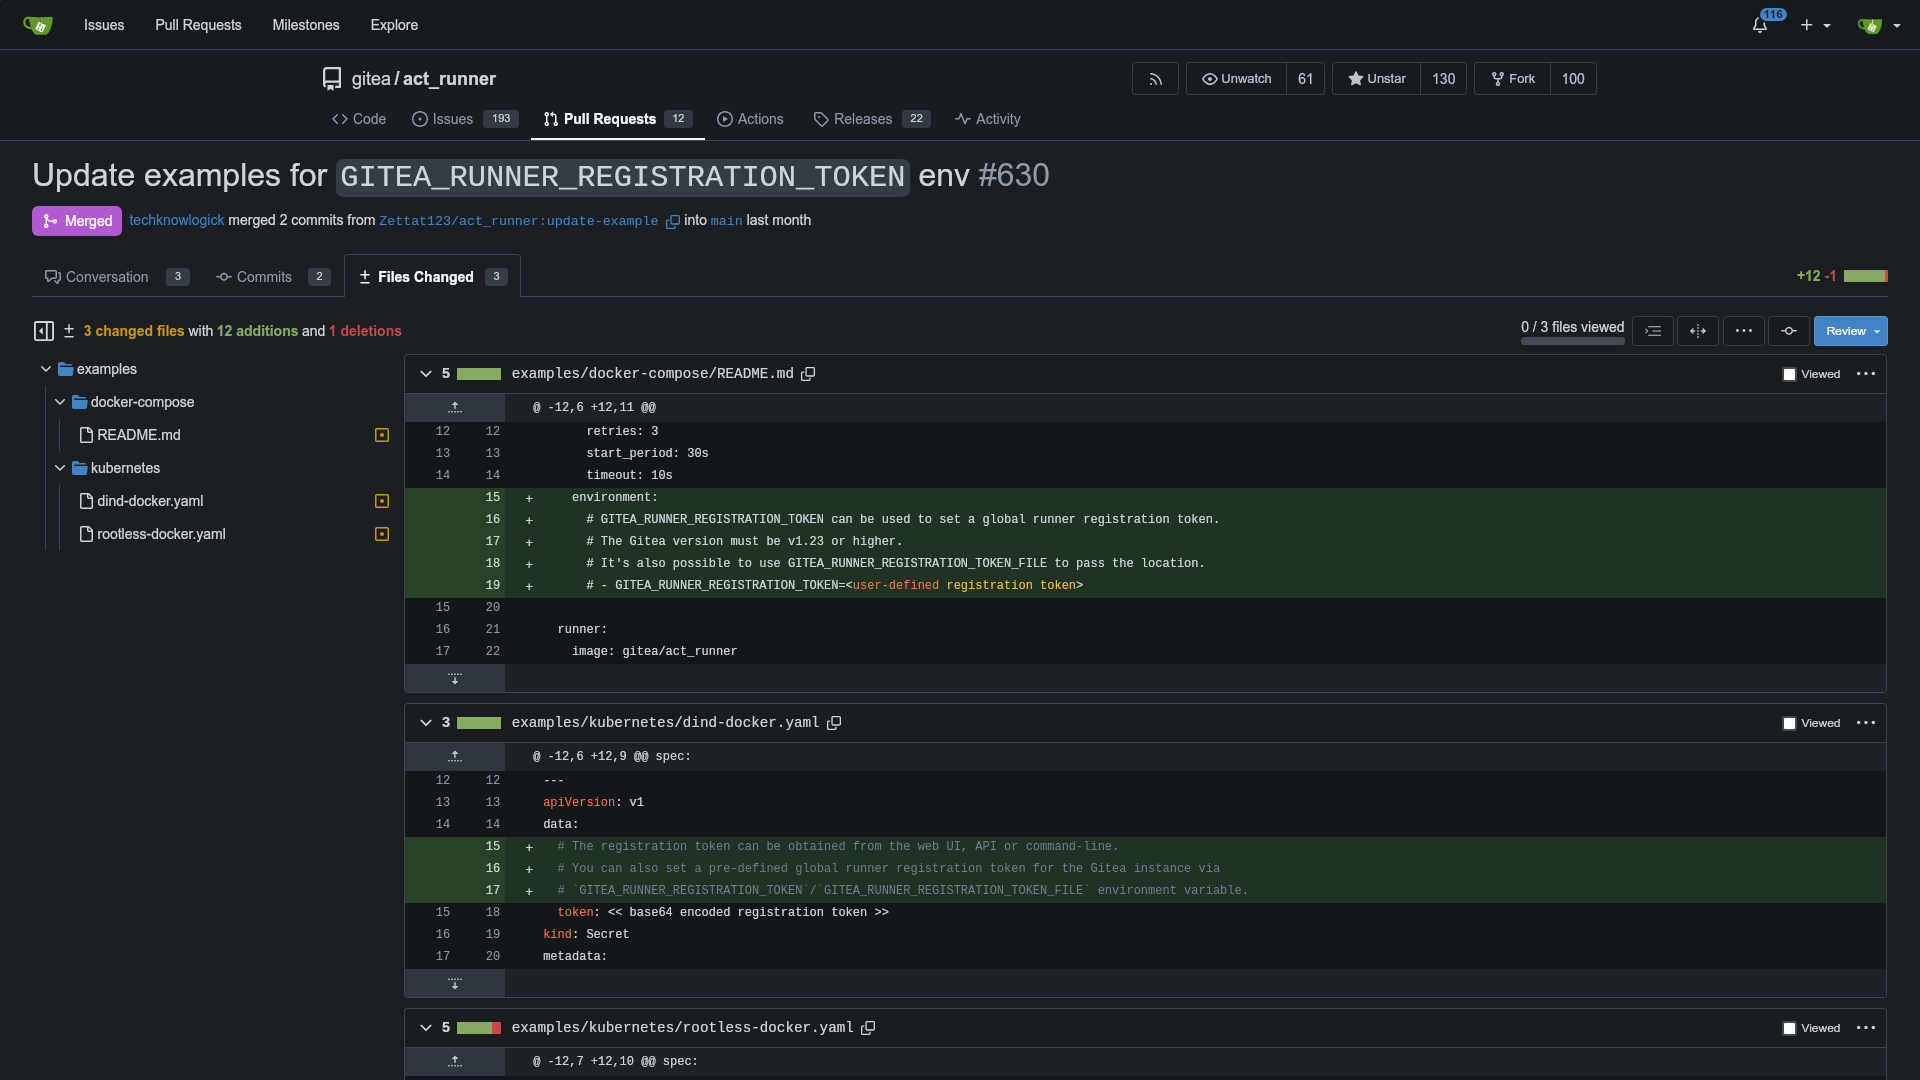Click the Unstar button
1920x1080 pixels.
(x=1376, y=79)
